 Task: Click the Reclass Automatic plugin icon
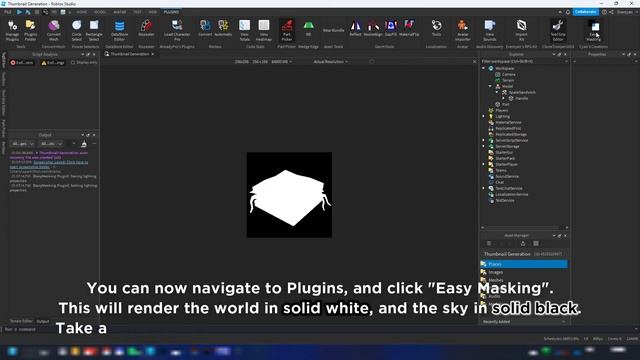pyautogui.click(x=223, y=29)
